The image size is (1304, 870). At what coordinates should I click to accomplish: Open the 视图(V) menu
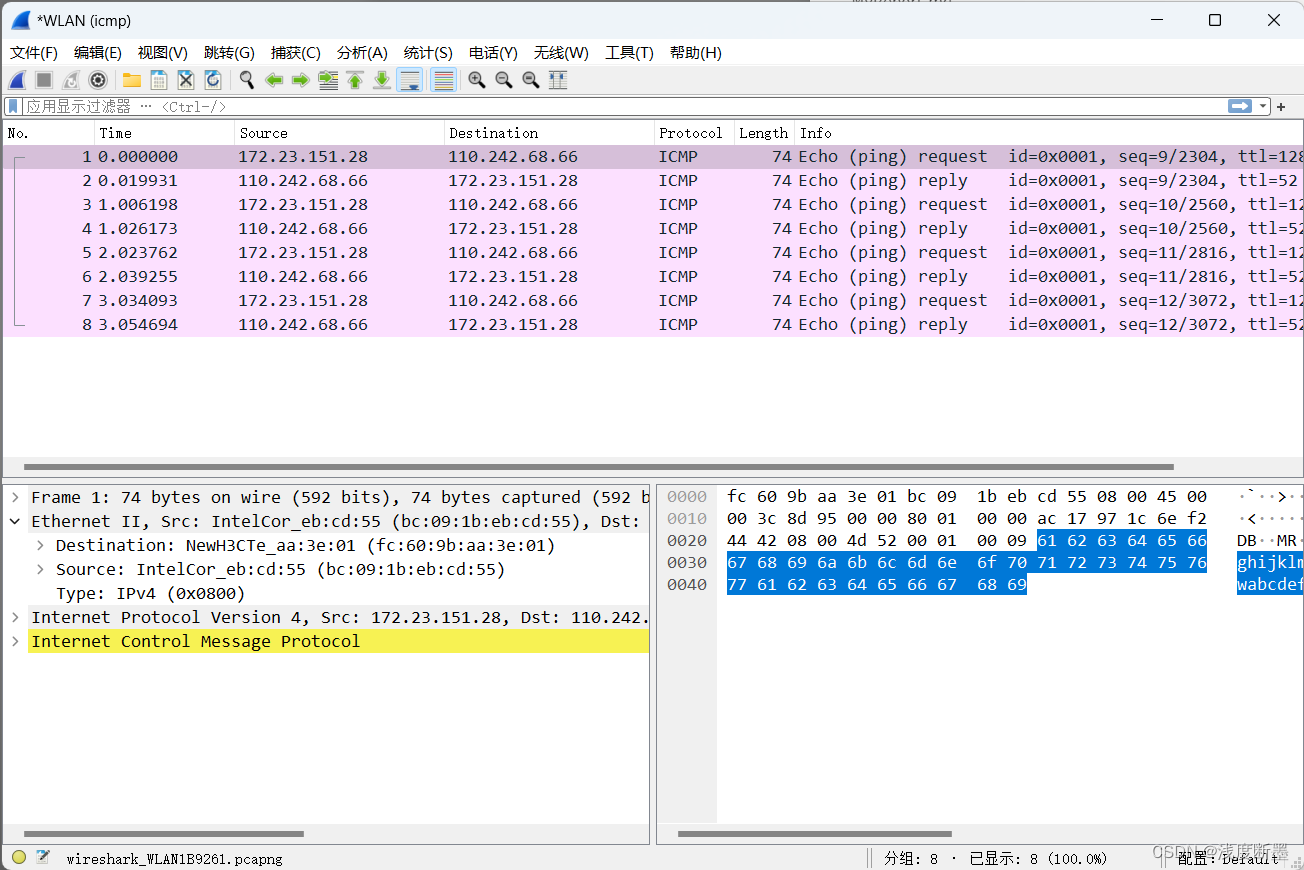click(x=163, y=52)
